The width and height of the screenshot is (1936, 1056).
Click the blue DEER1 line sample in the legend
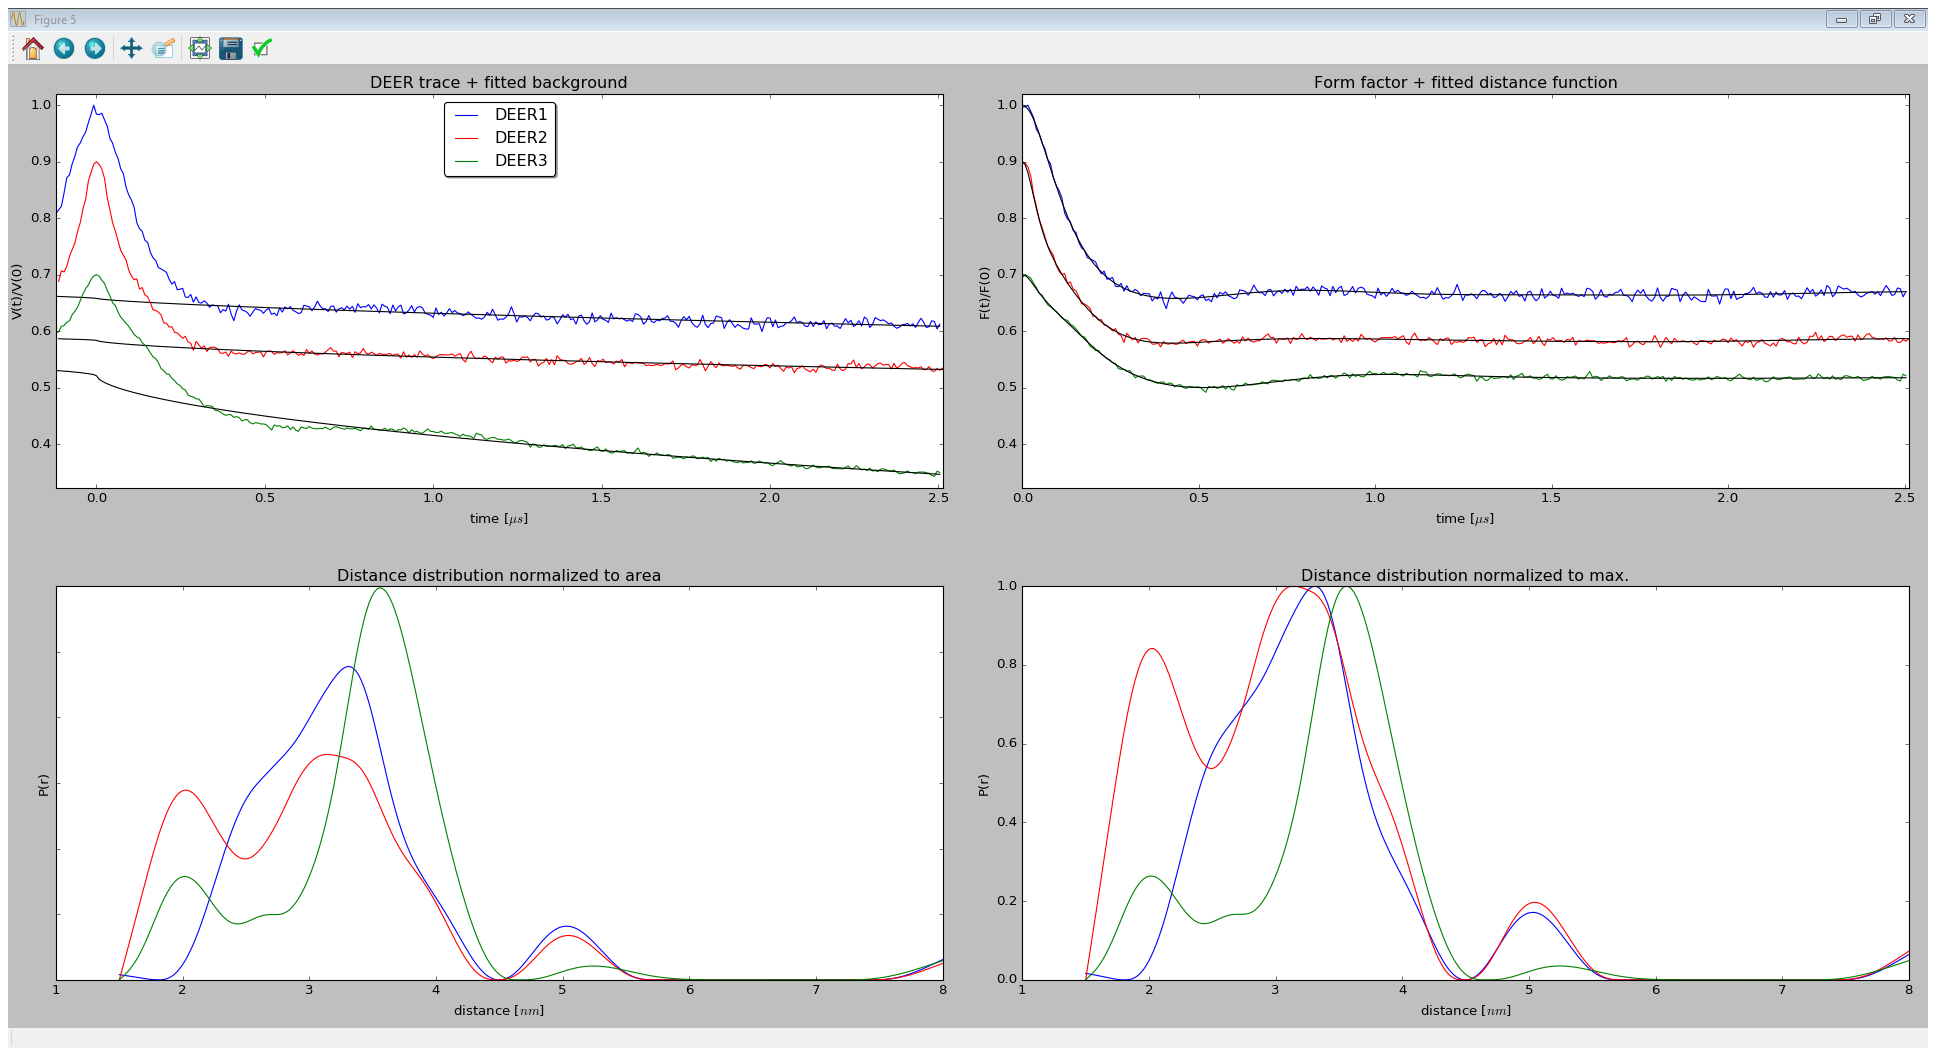pos(467,115)
